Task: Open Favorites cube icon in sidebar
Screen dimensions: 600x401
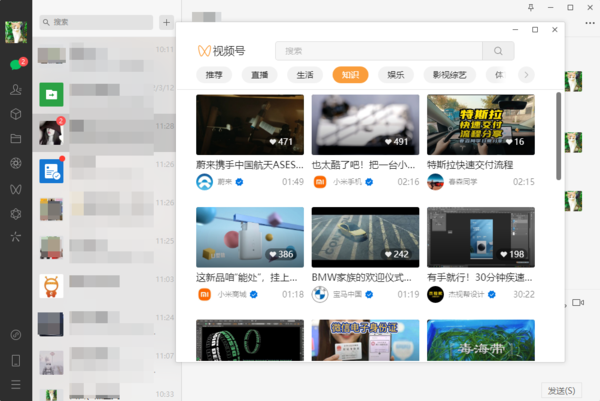Action: pyautogui.click(x=15, y=113)
